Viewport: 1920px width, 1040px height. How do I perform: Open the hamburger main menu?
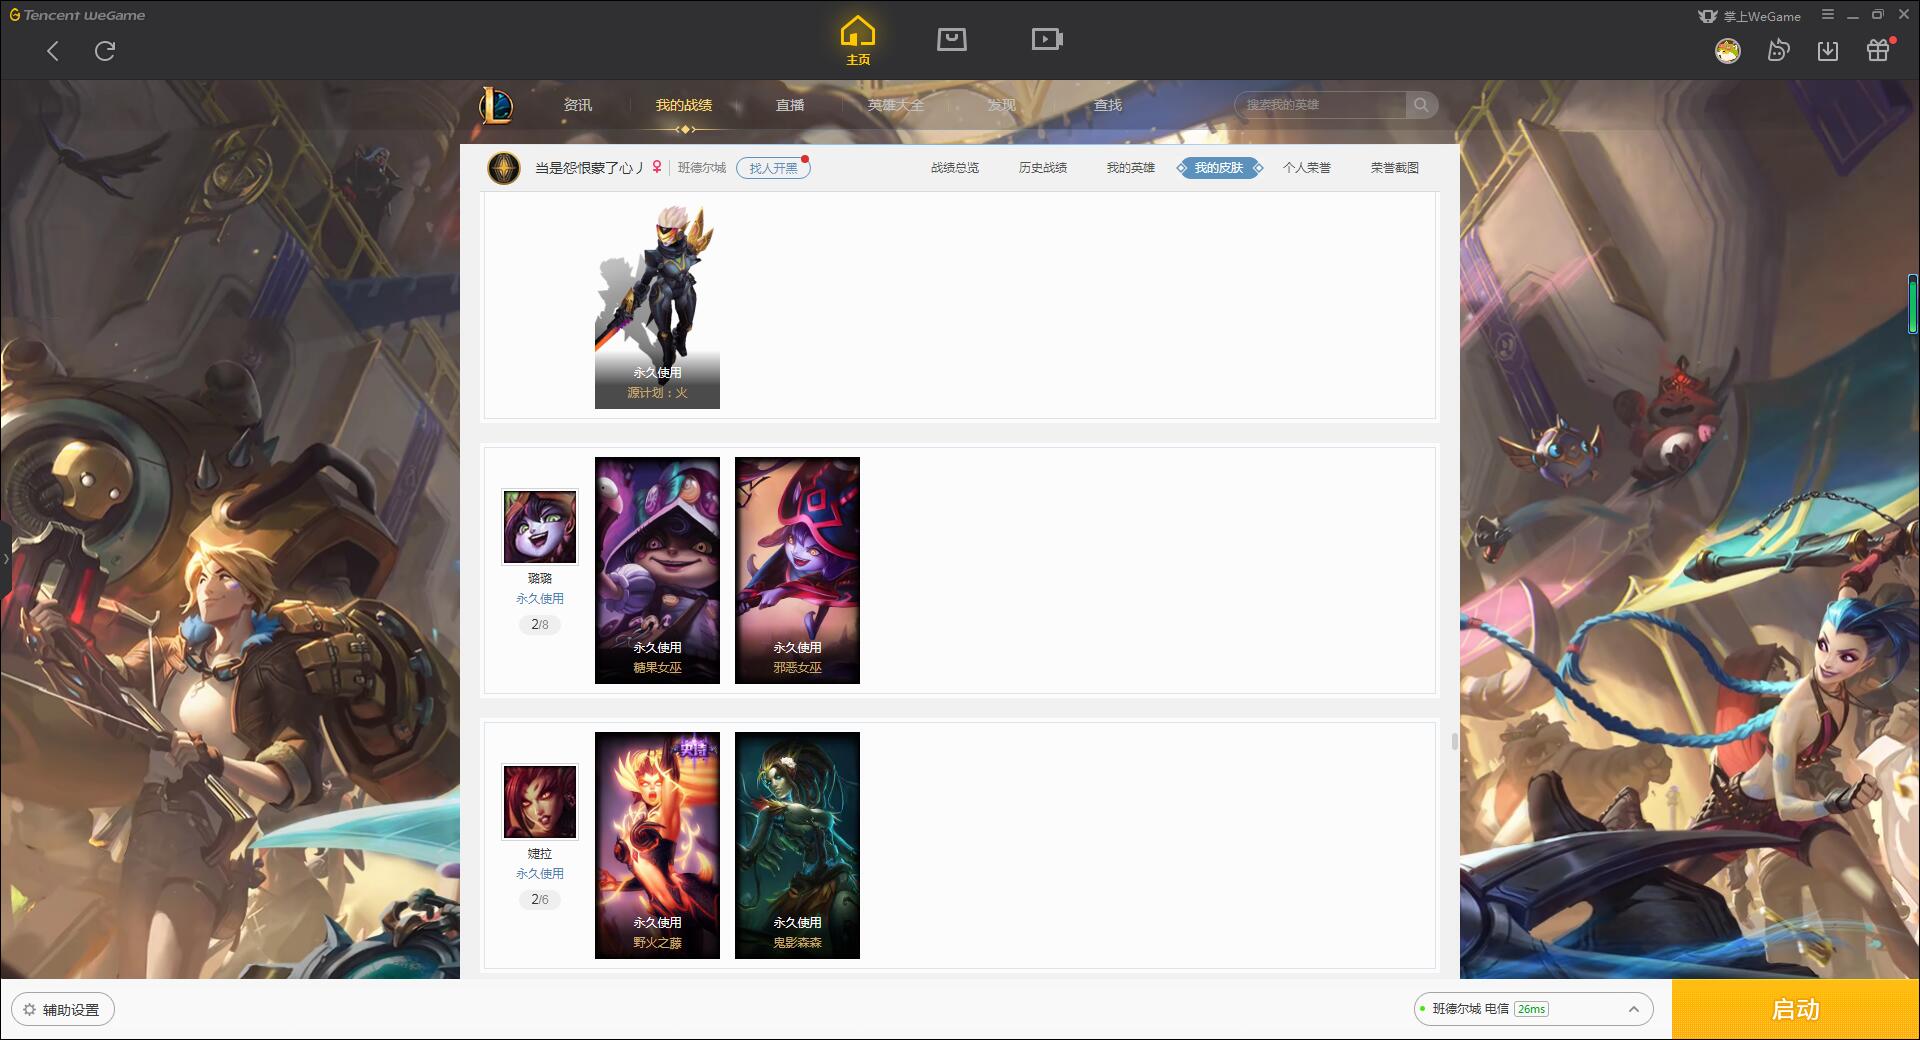coord(1828,15)
